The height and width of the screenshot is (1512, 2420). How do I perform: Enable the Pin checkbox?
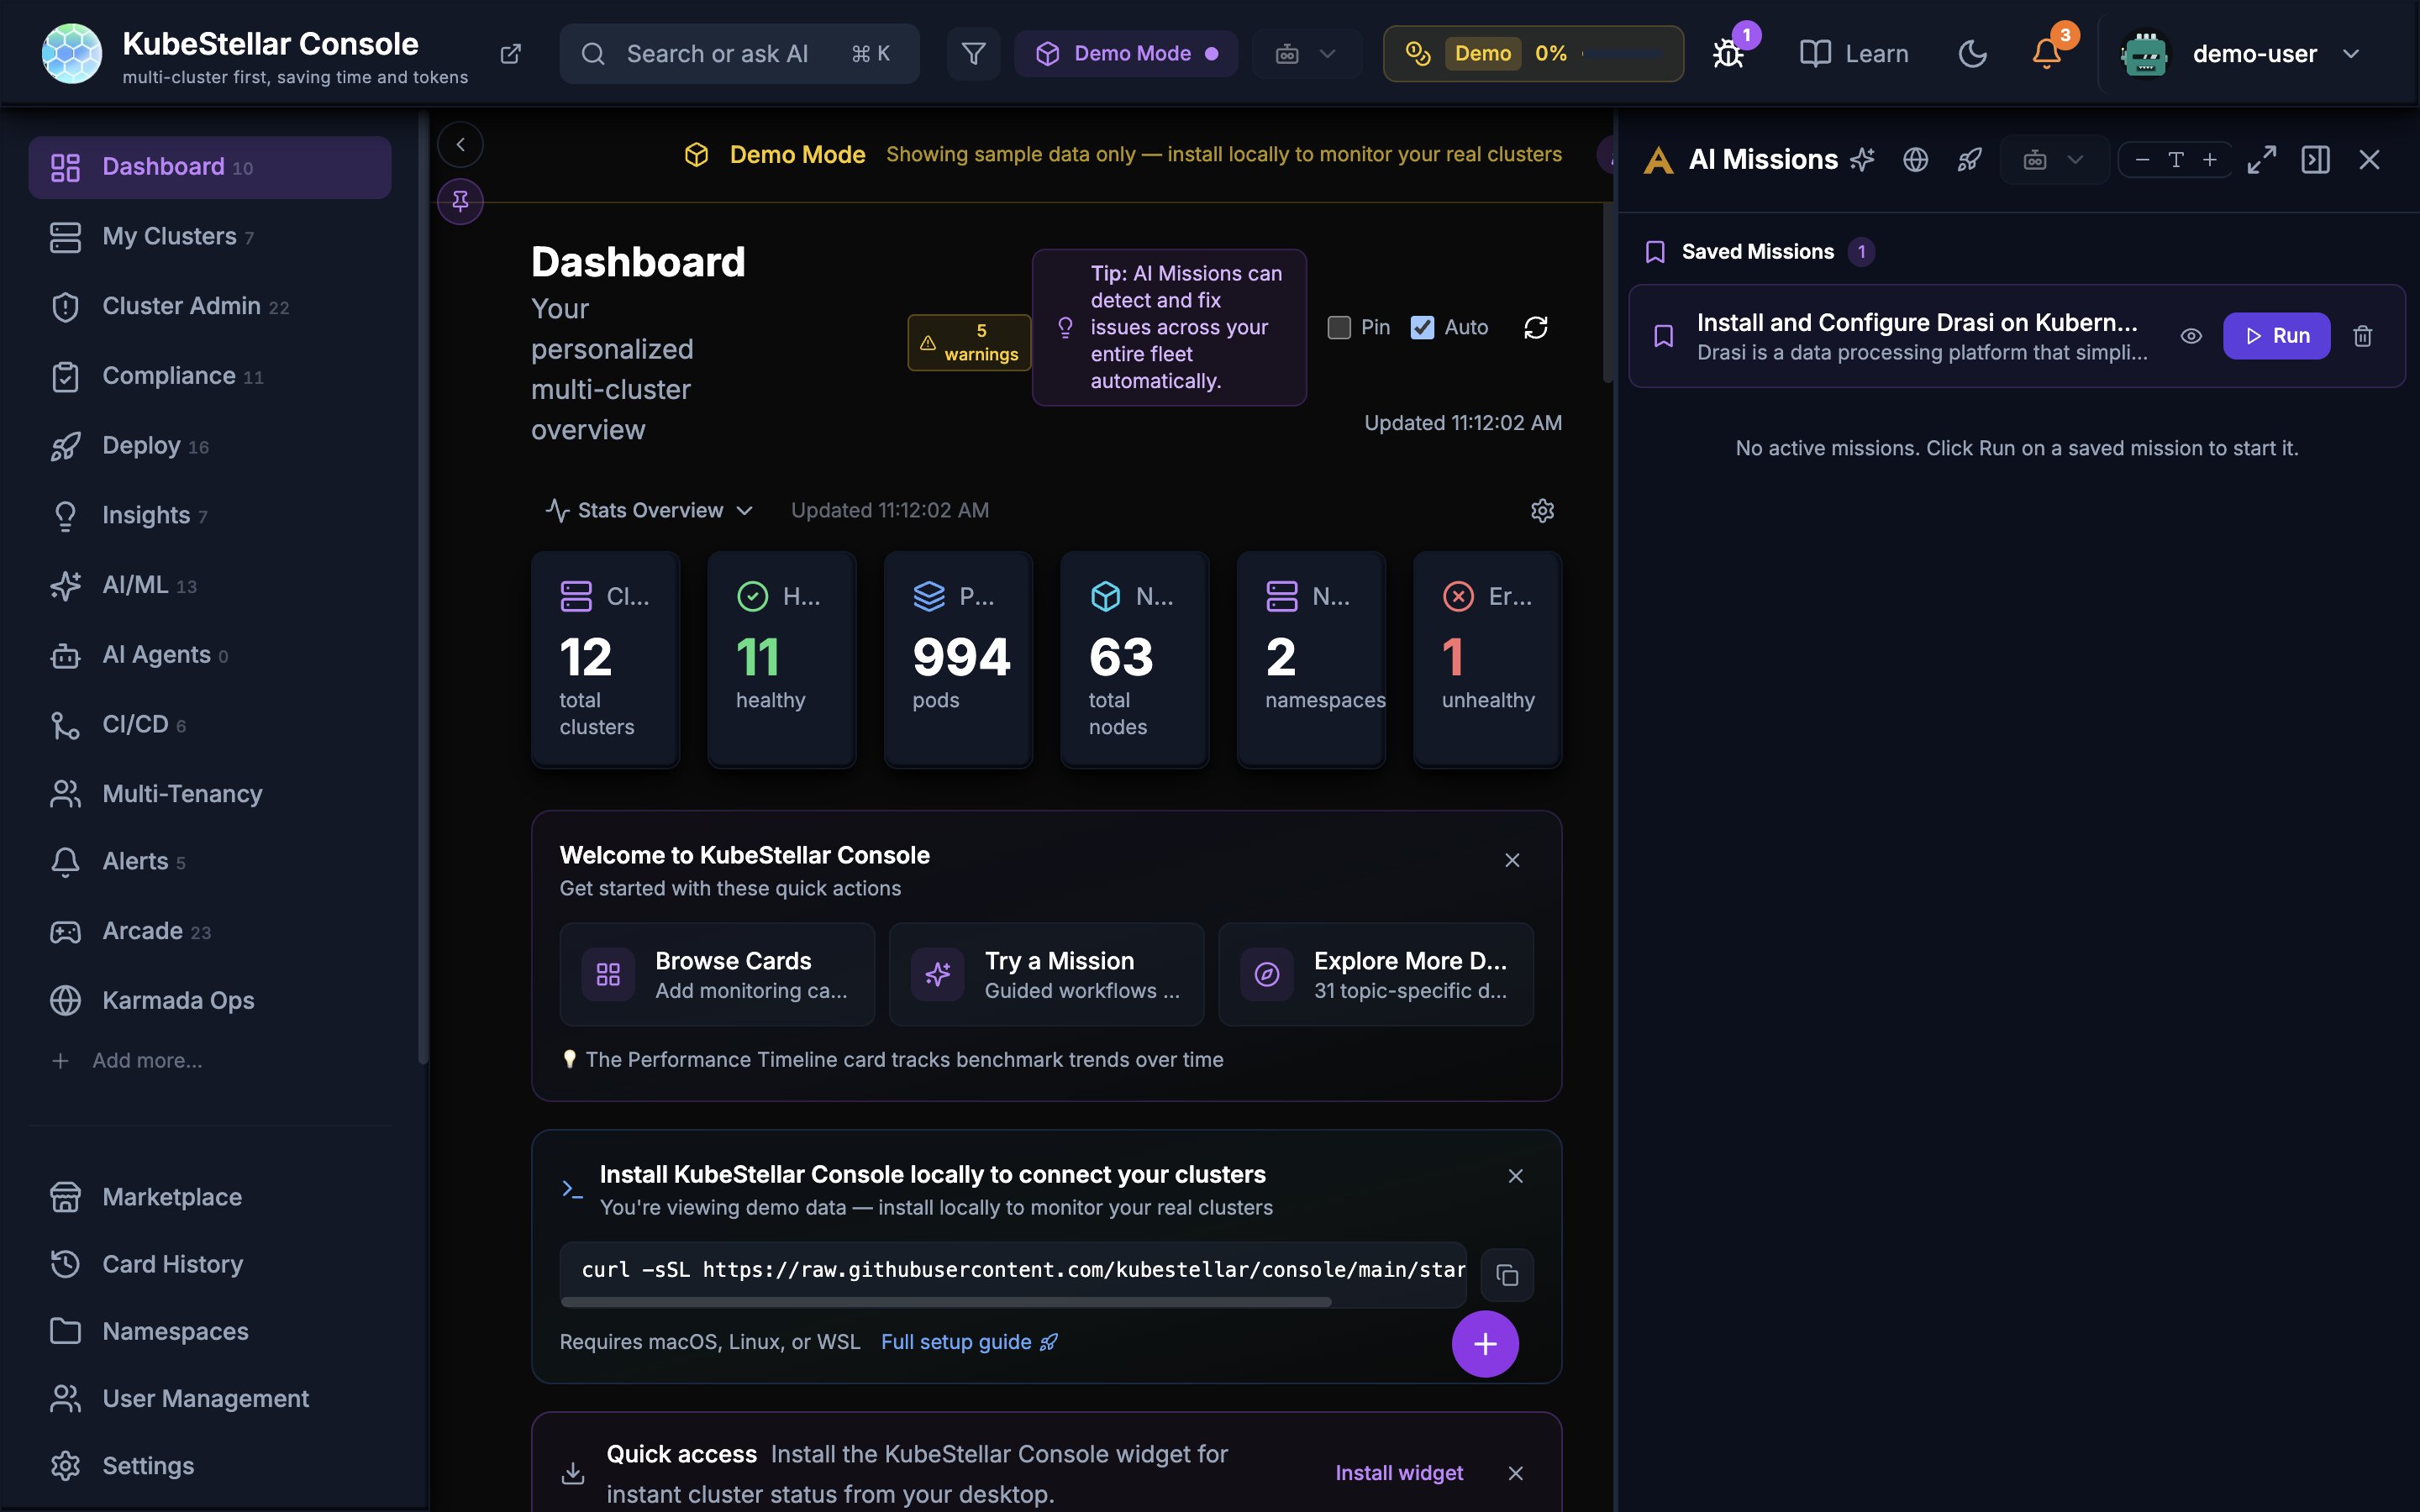click(x=1339, y=328)
